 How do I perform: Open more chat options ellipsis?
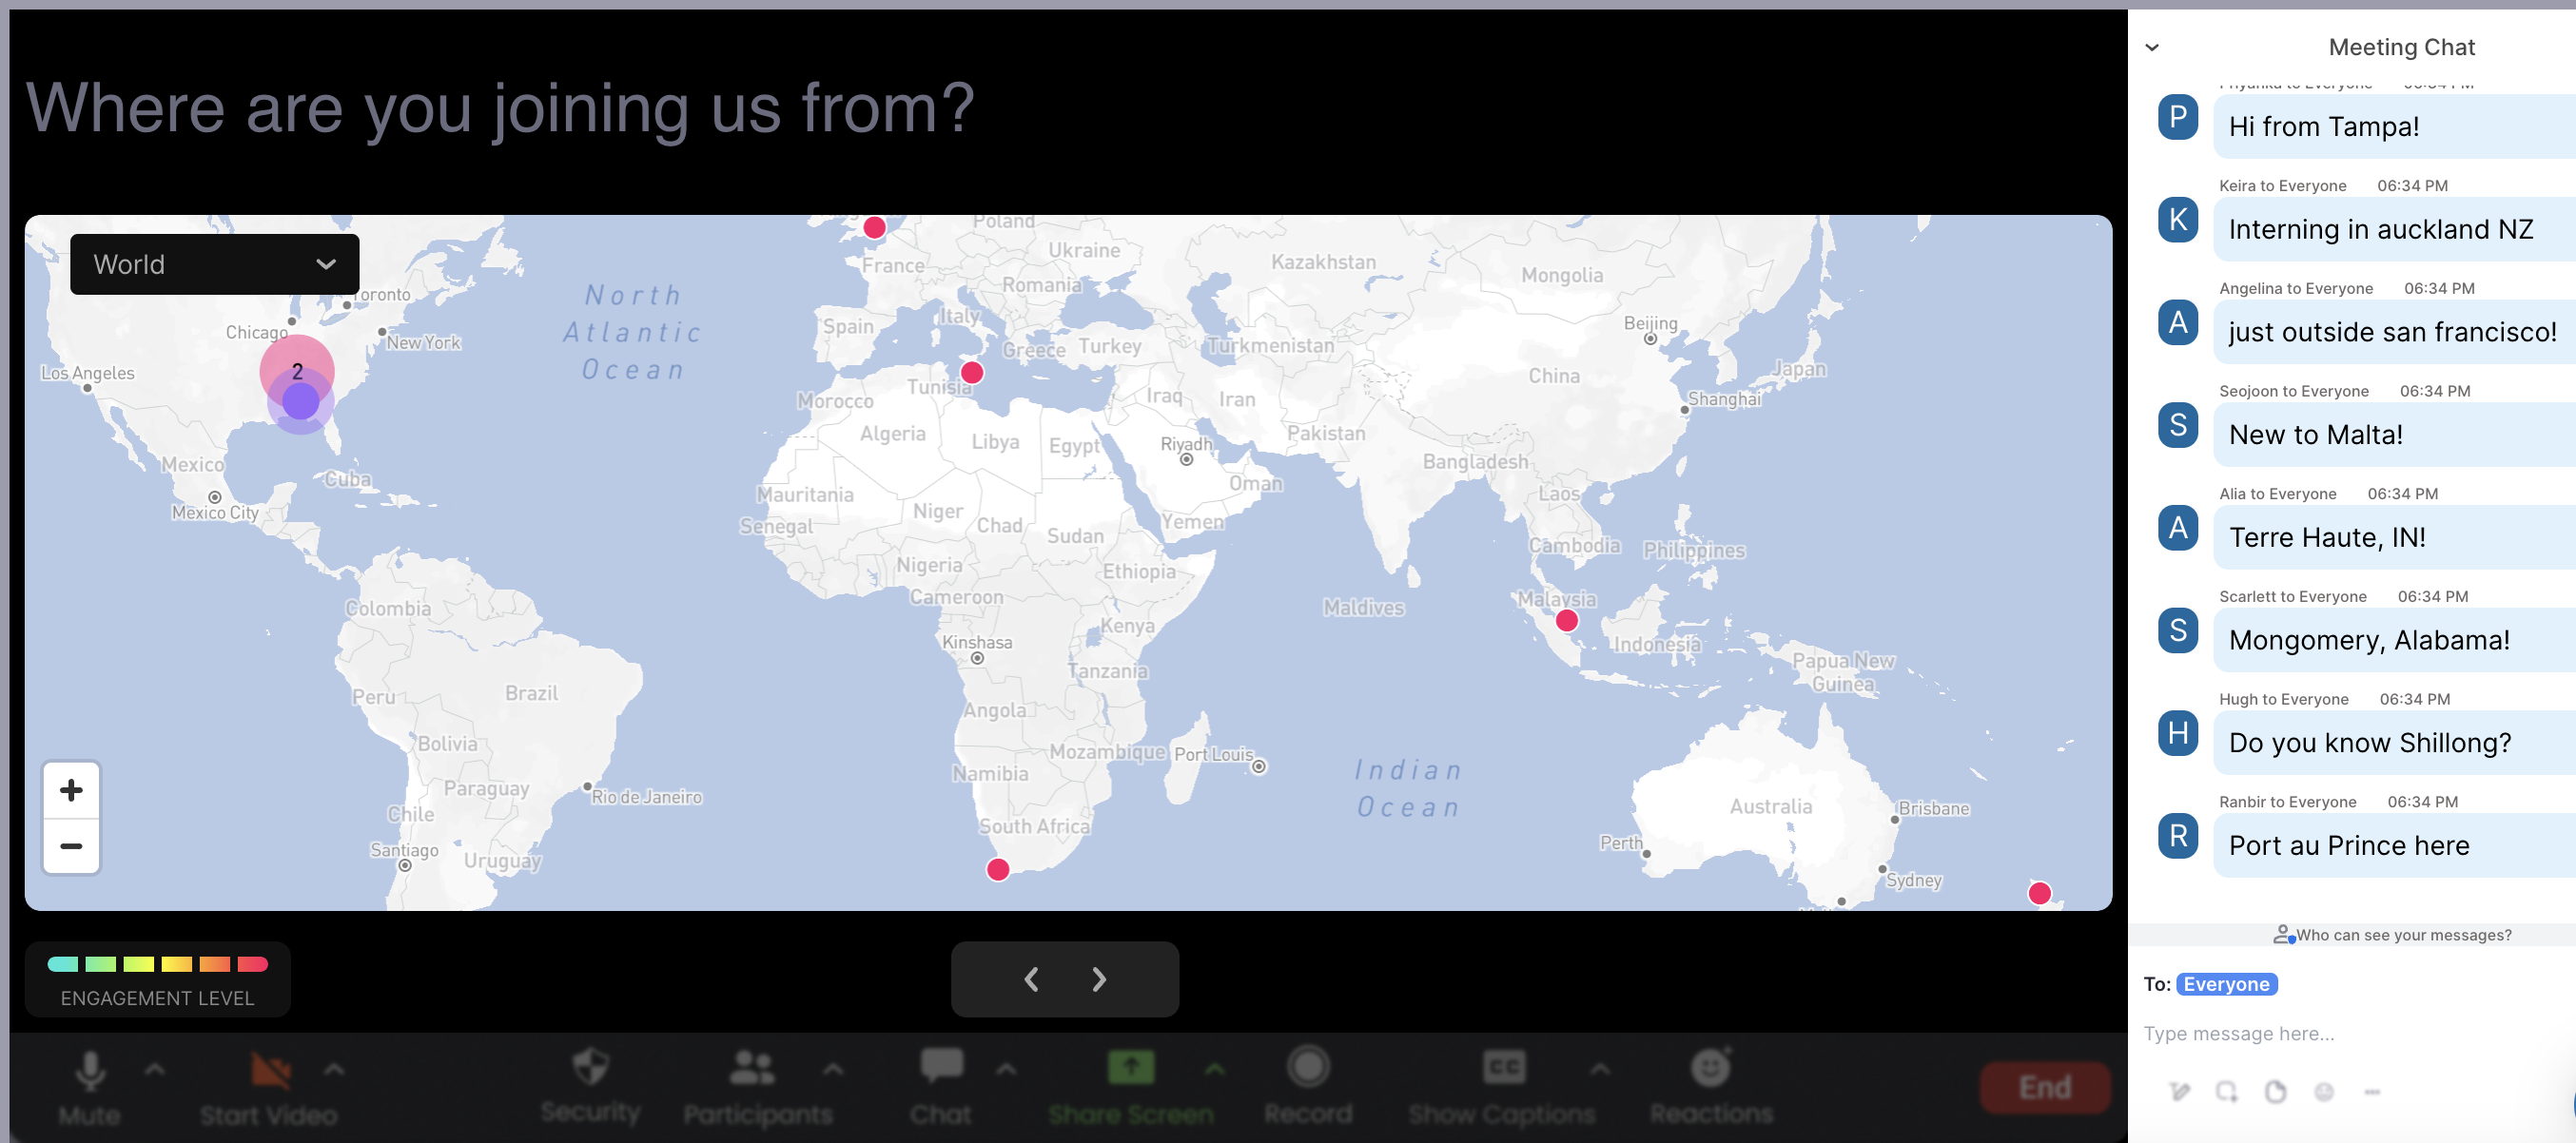point(2372,1092)
